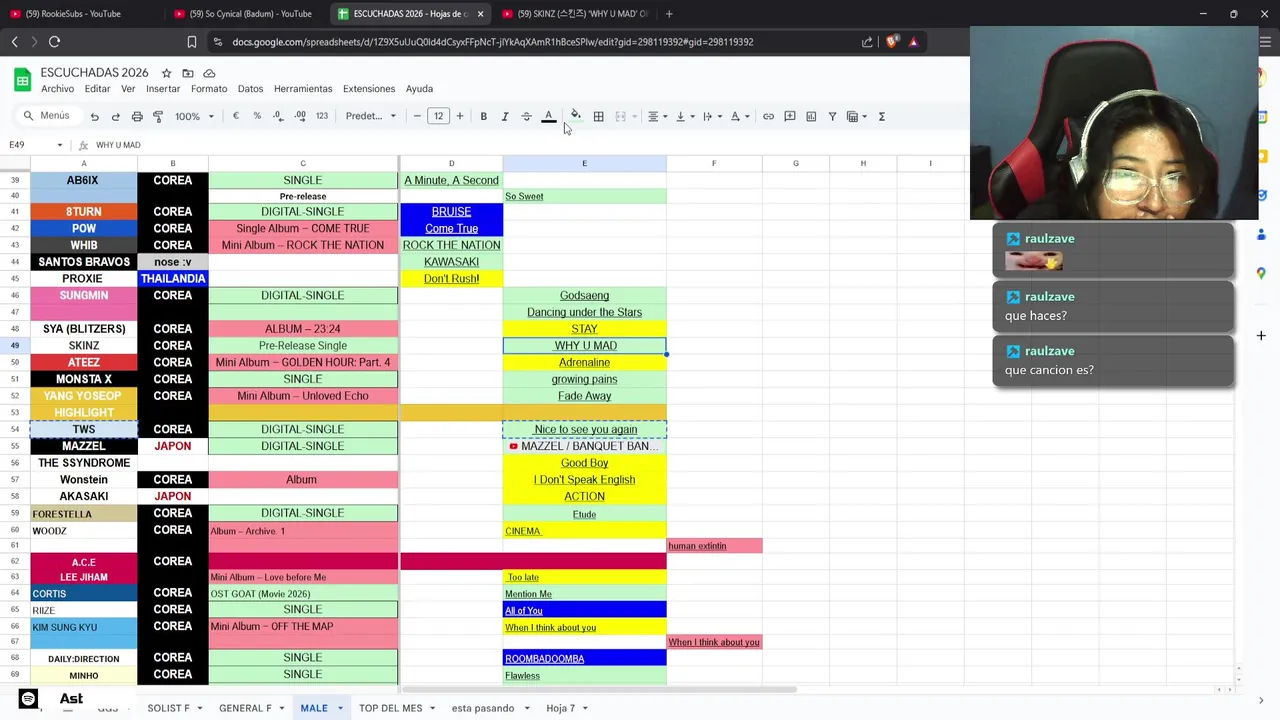Open the BRUISE link cell
Viewport: 1280px width, 720px height.
pos(451,212)
